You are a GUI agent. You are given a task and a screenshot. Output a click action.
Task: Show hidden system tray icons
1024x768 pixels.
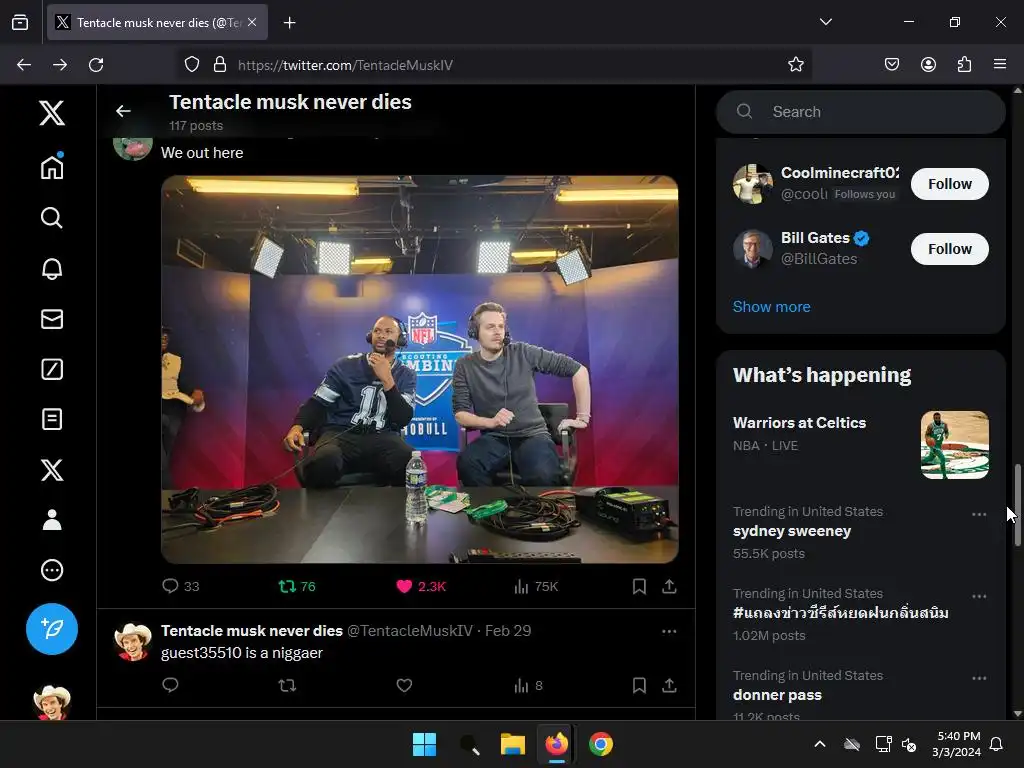click(x=820, y=744)
